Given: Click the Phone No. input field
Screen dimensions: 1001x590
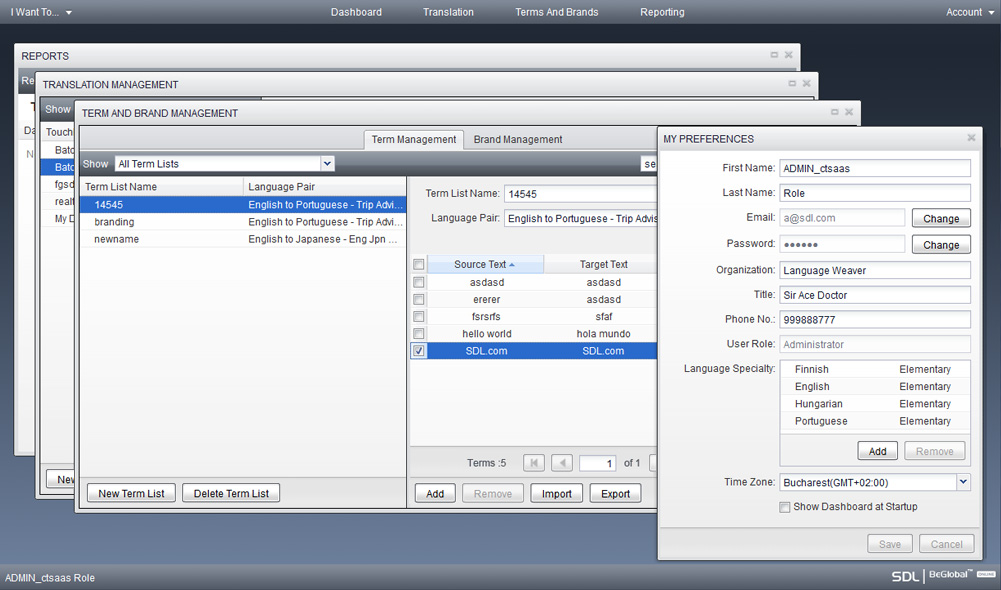Looking at the screenshot, I should click(x=874, y=319).
